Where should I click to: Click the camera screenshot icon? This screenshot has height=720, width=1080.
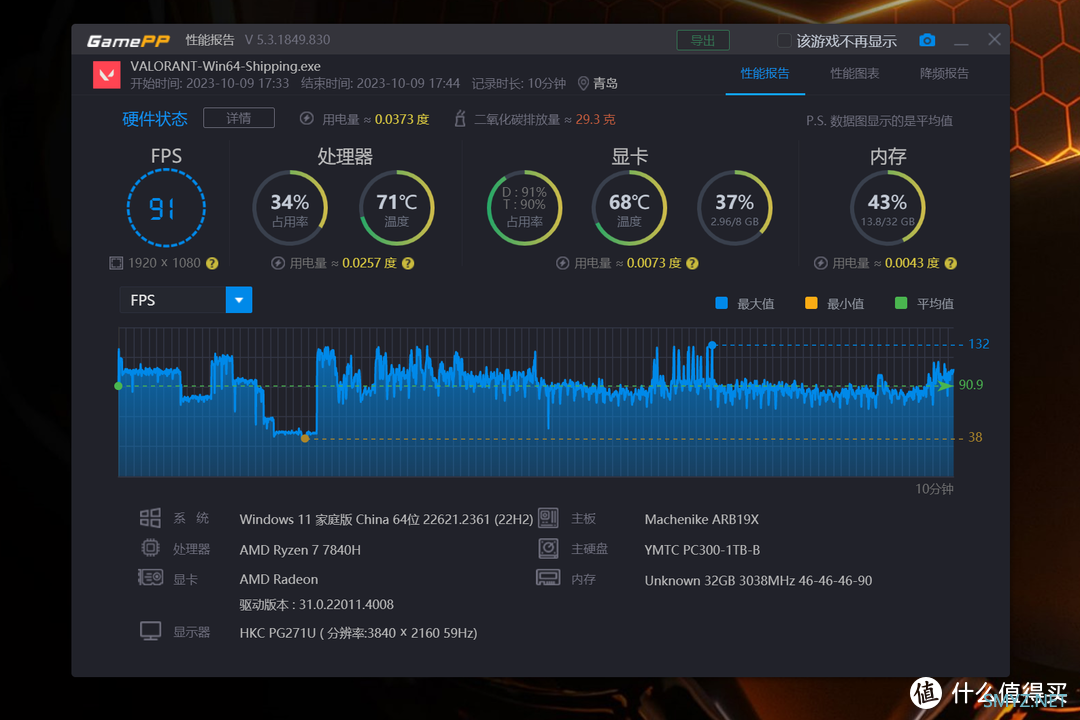point(927,40)
